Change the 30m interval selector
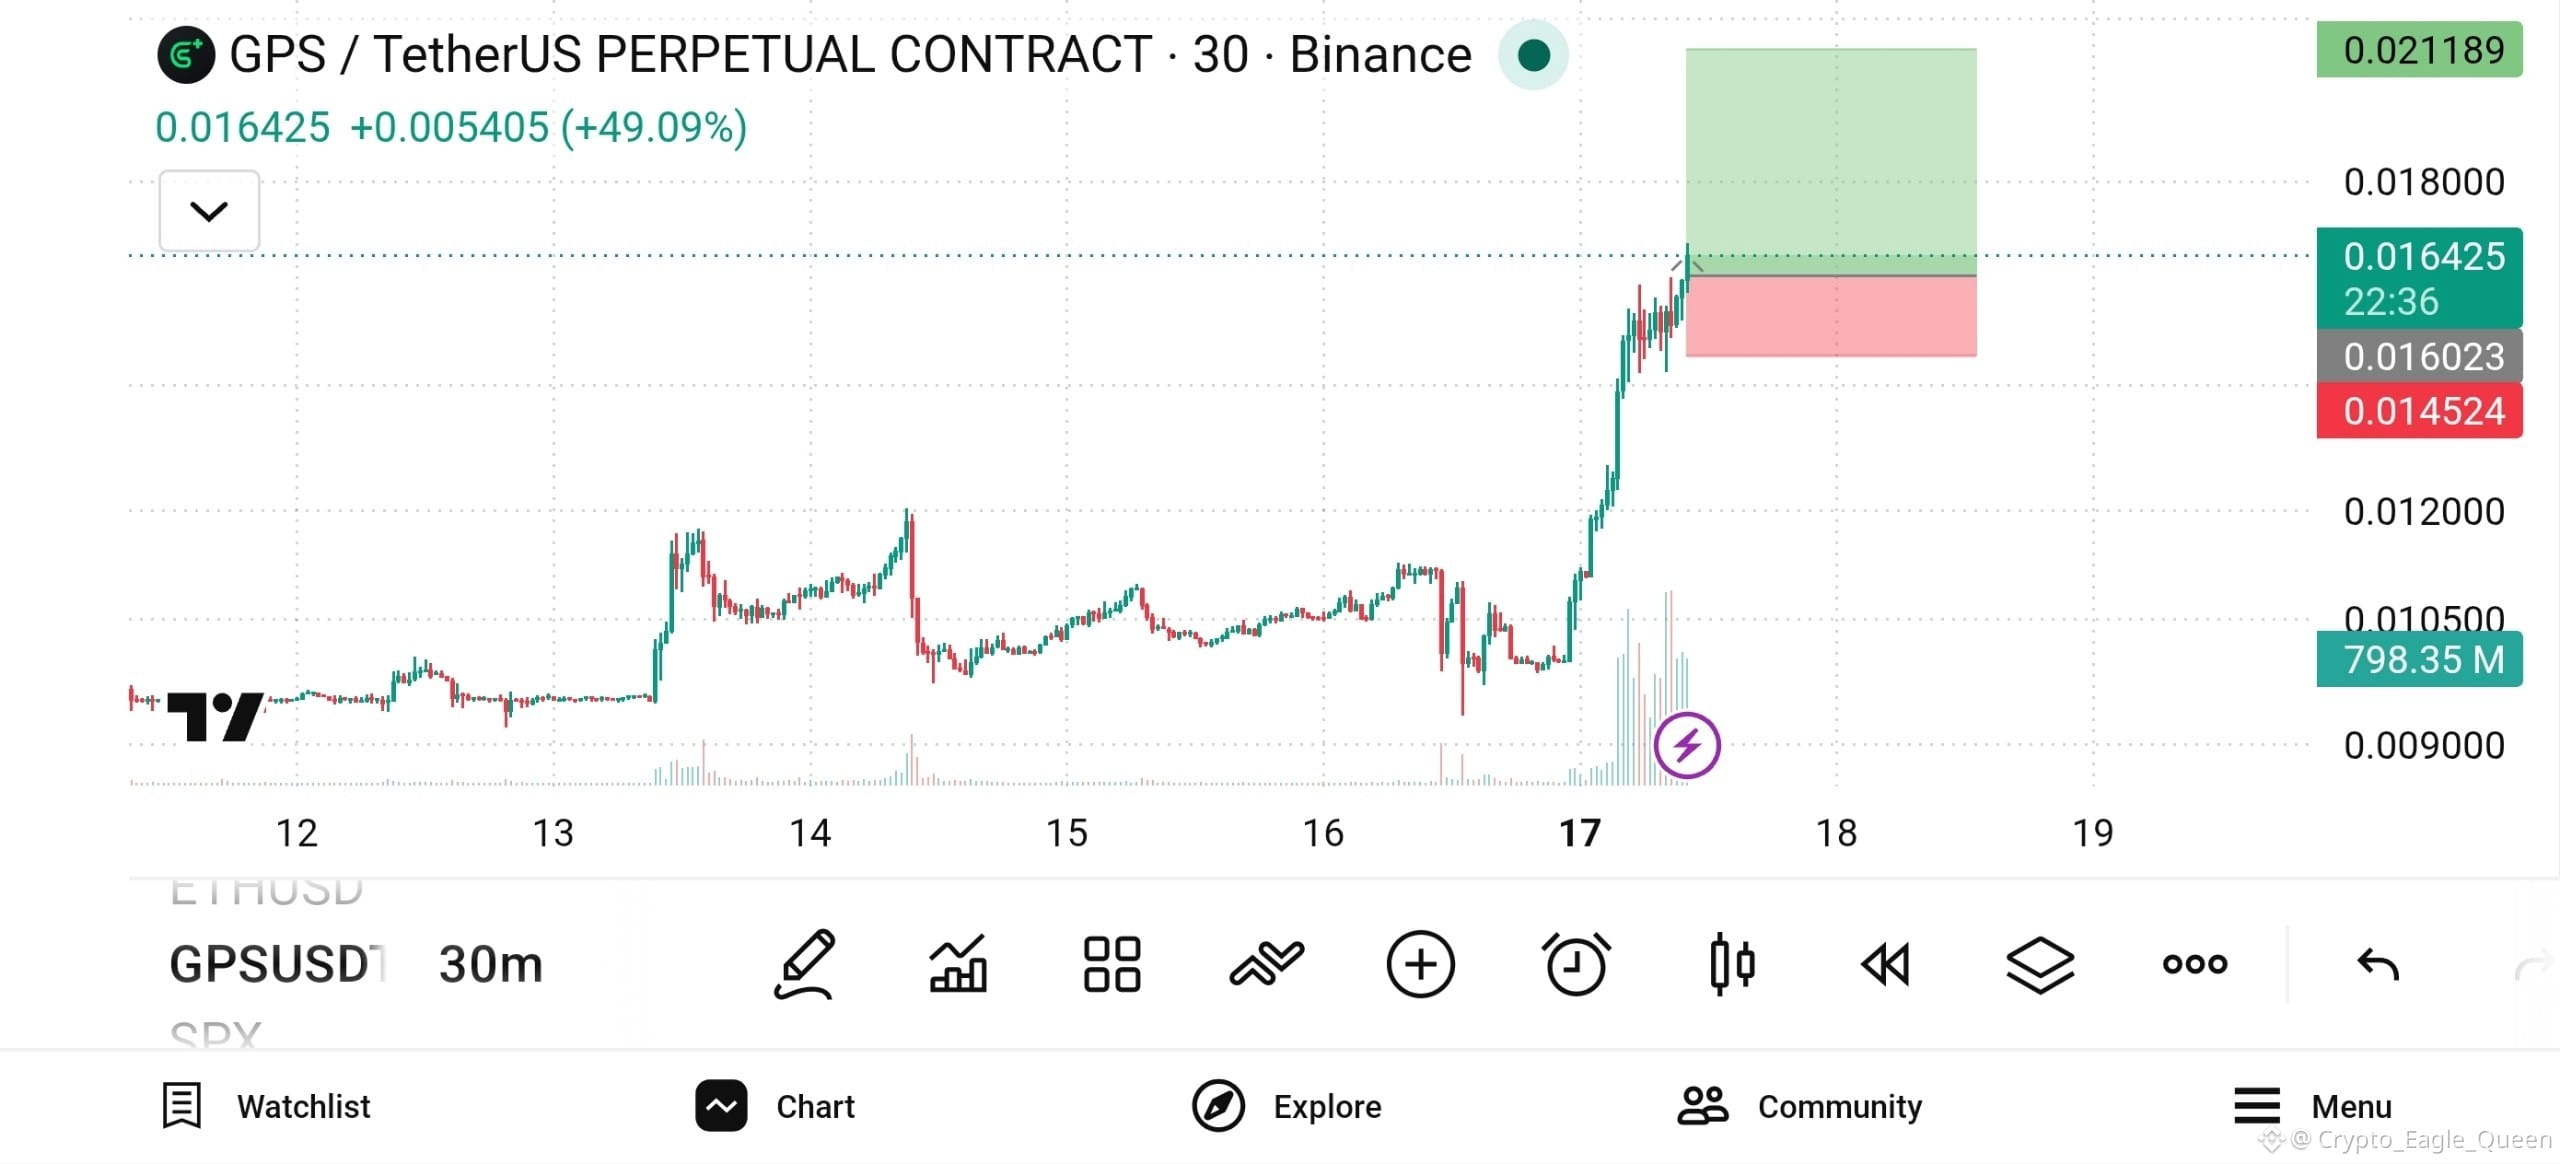 pos(490,964)
